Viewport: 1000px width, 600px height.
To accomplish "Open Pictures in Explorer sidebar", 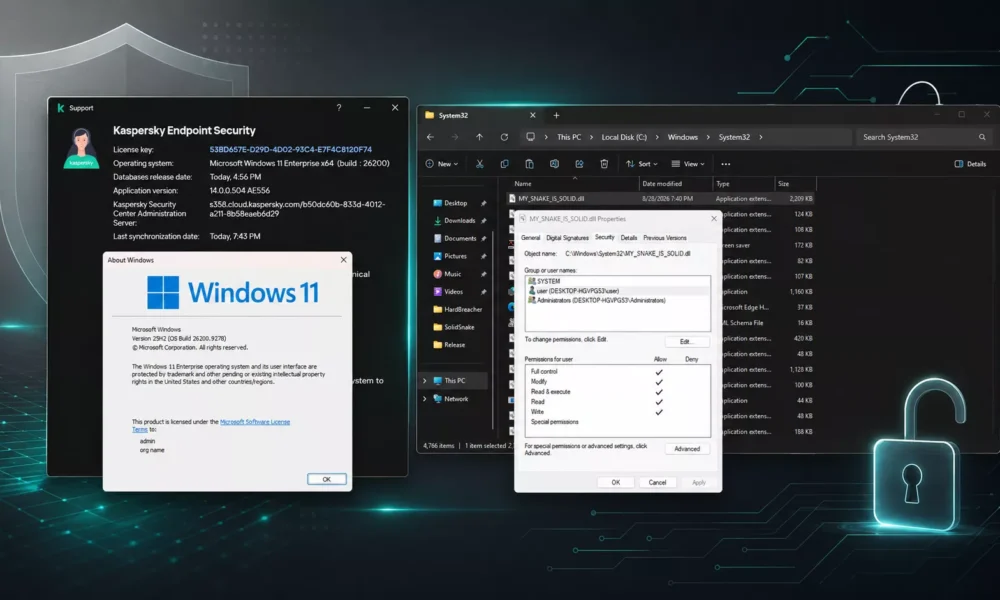I will tap(450, 256).
